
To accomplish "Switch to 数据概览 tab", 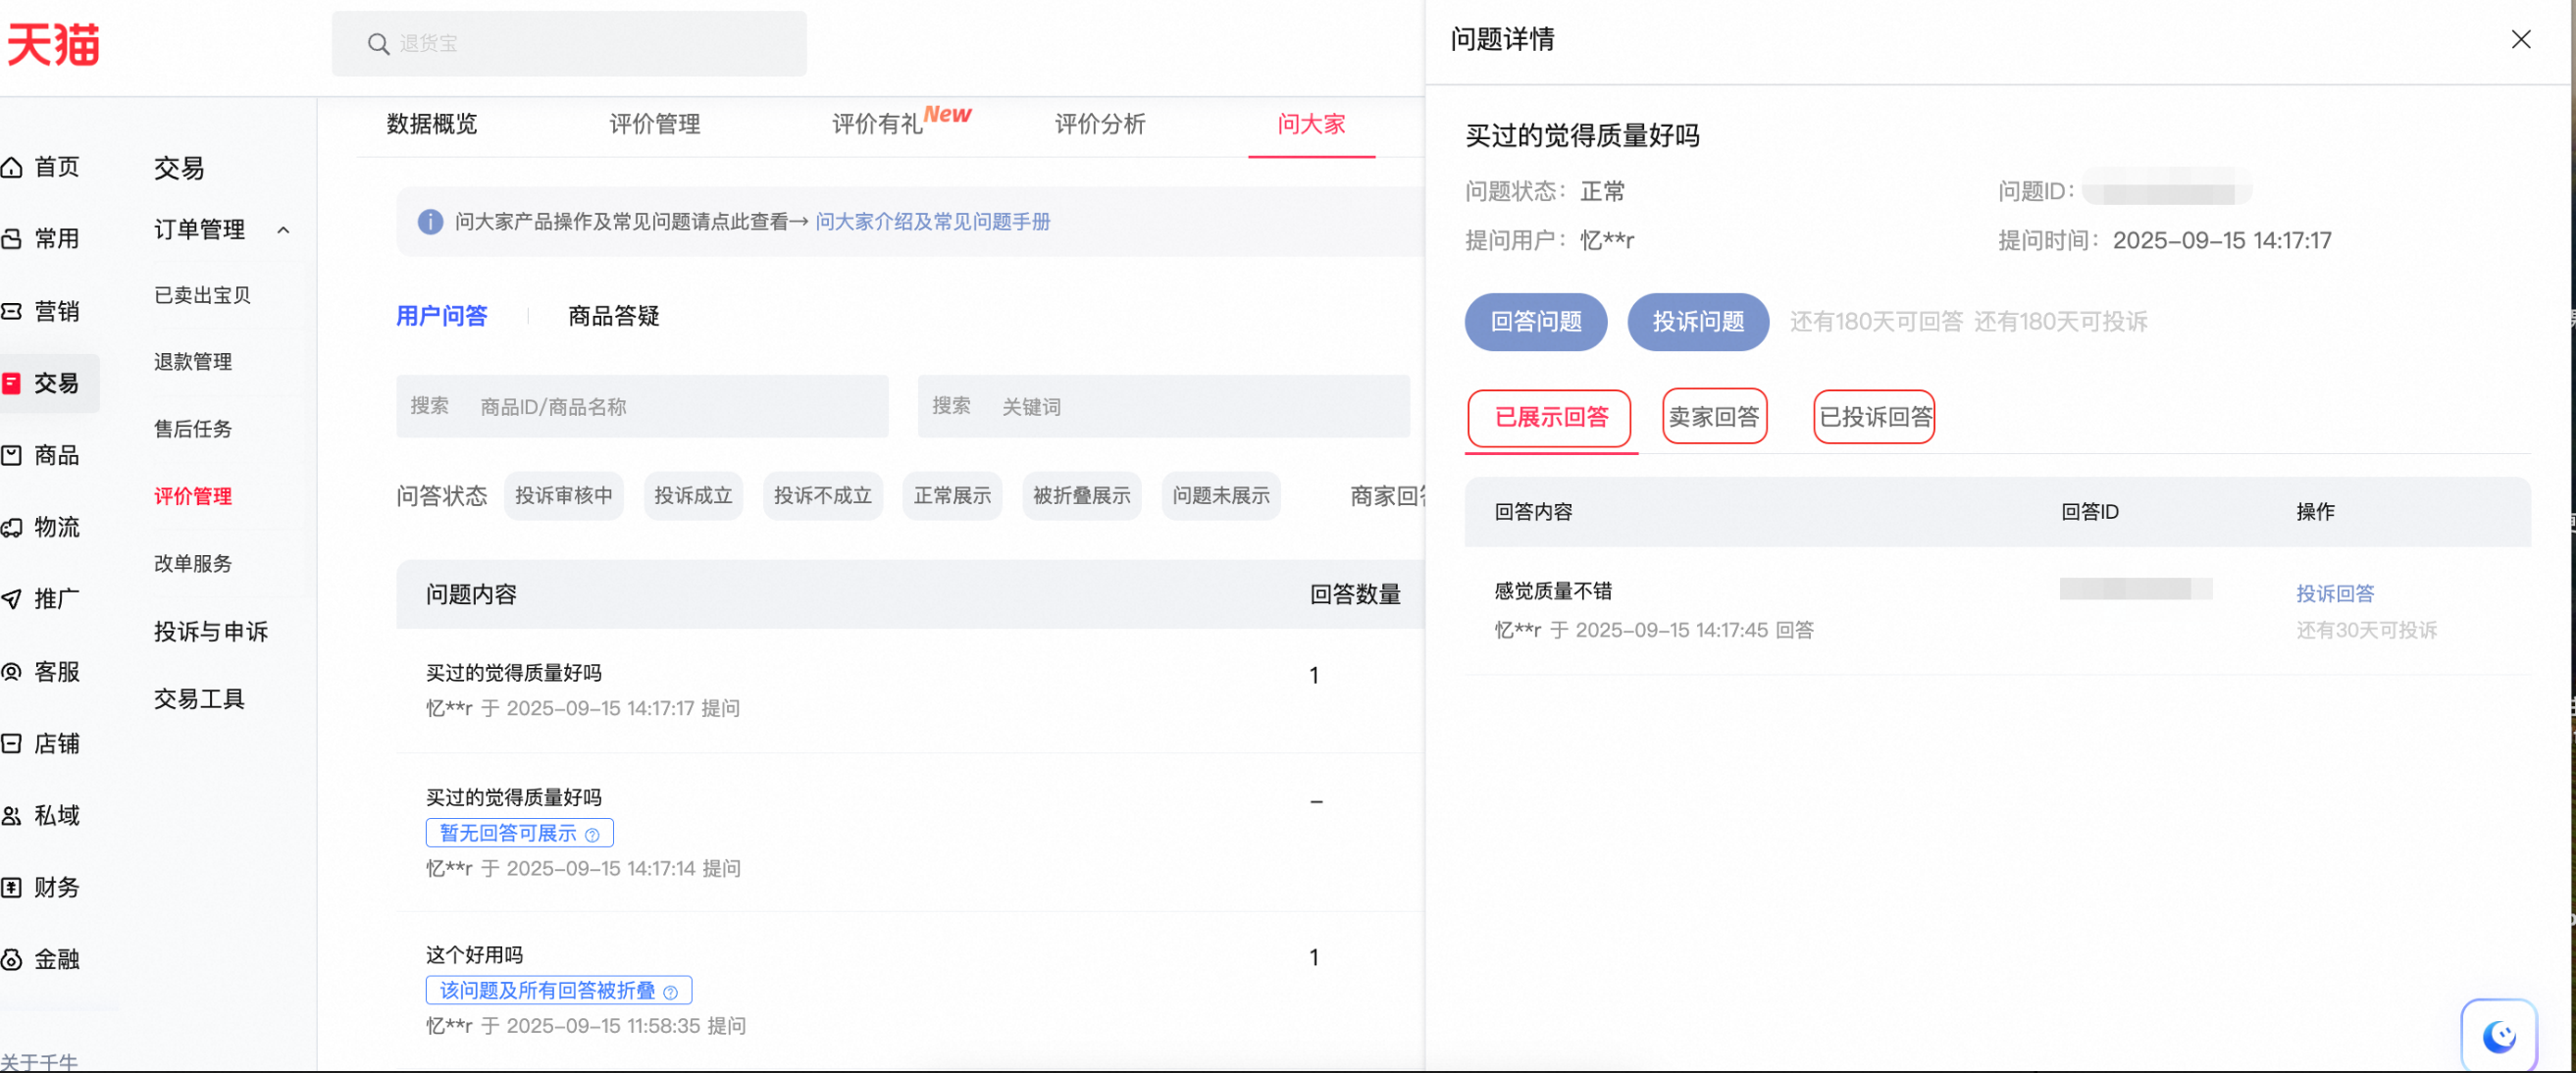I will click(x=432, y=124).
